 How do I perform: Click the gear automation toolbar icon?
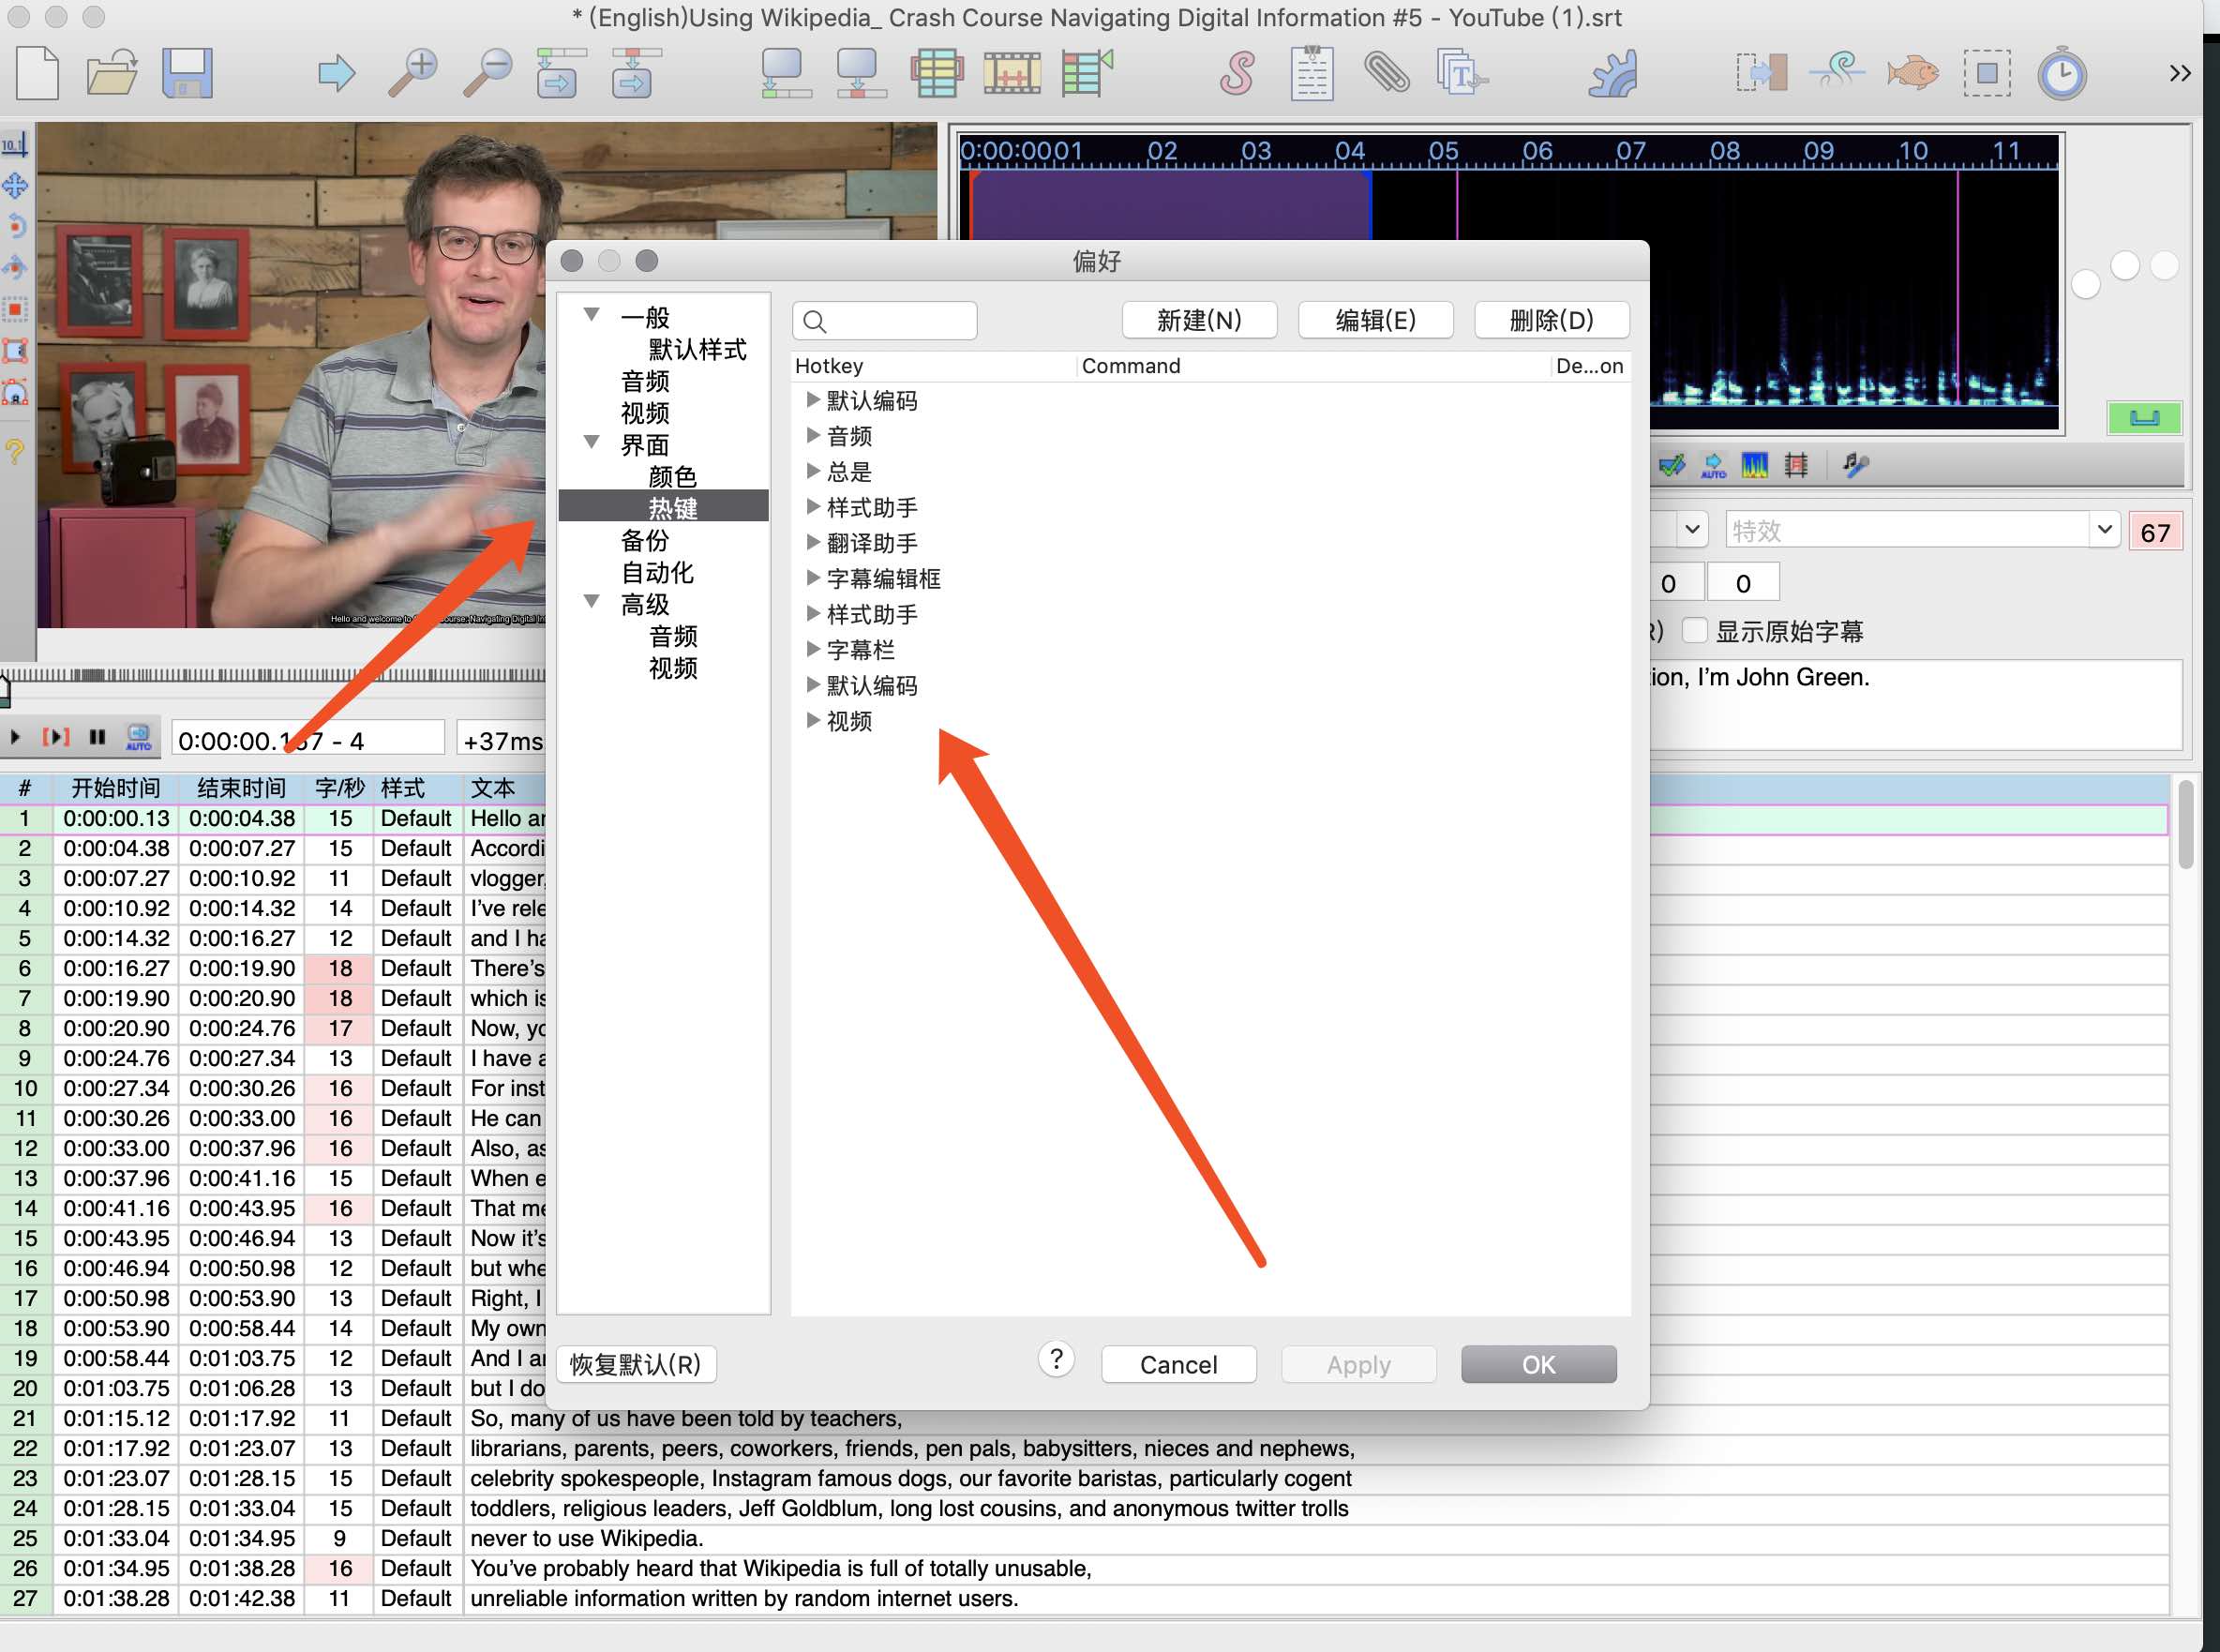pyautogui.click(x=1612, y=73)
